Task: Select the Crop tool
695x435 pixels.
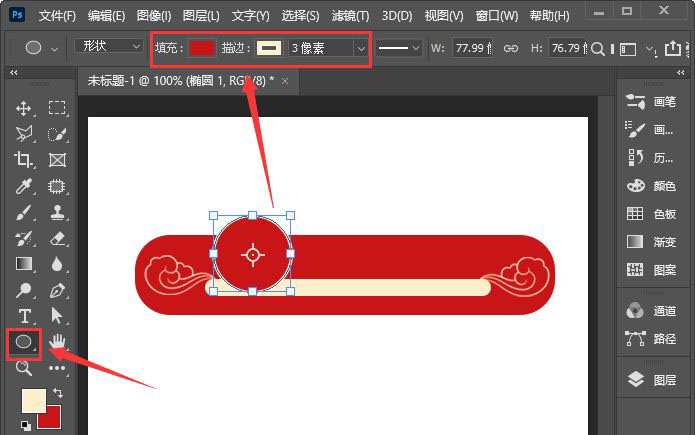Action: [24, 159]
